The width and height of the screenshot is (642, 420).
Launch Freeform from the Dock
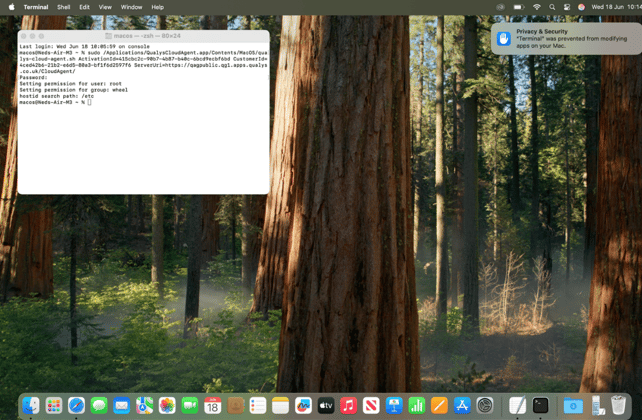(x=303, y=406)
